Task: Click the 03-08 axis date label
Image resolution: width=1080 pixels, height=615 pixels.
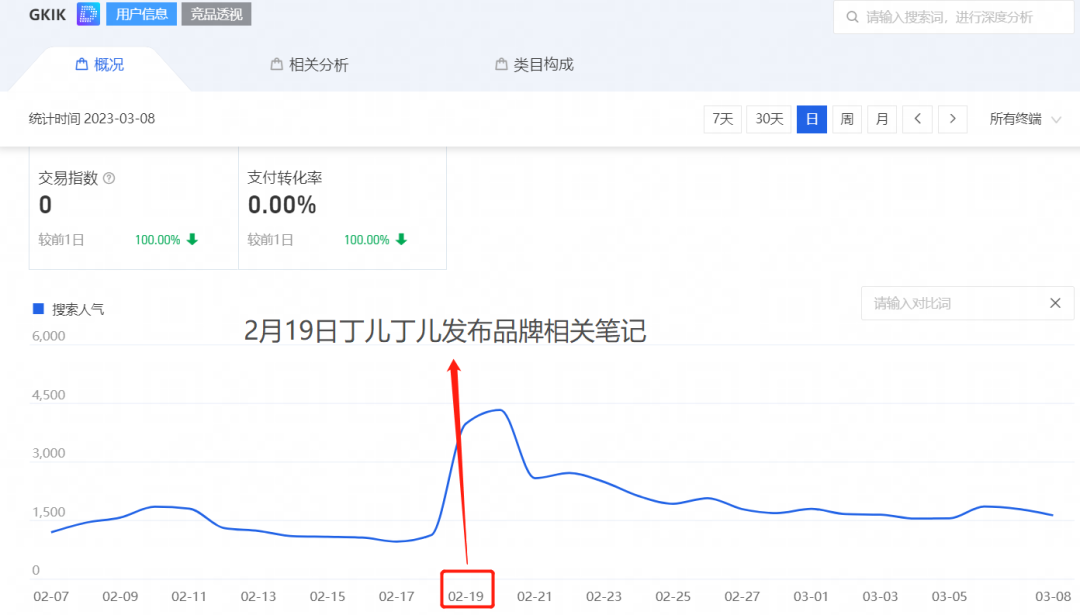Action: (1053, 596)
